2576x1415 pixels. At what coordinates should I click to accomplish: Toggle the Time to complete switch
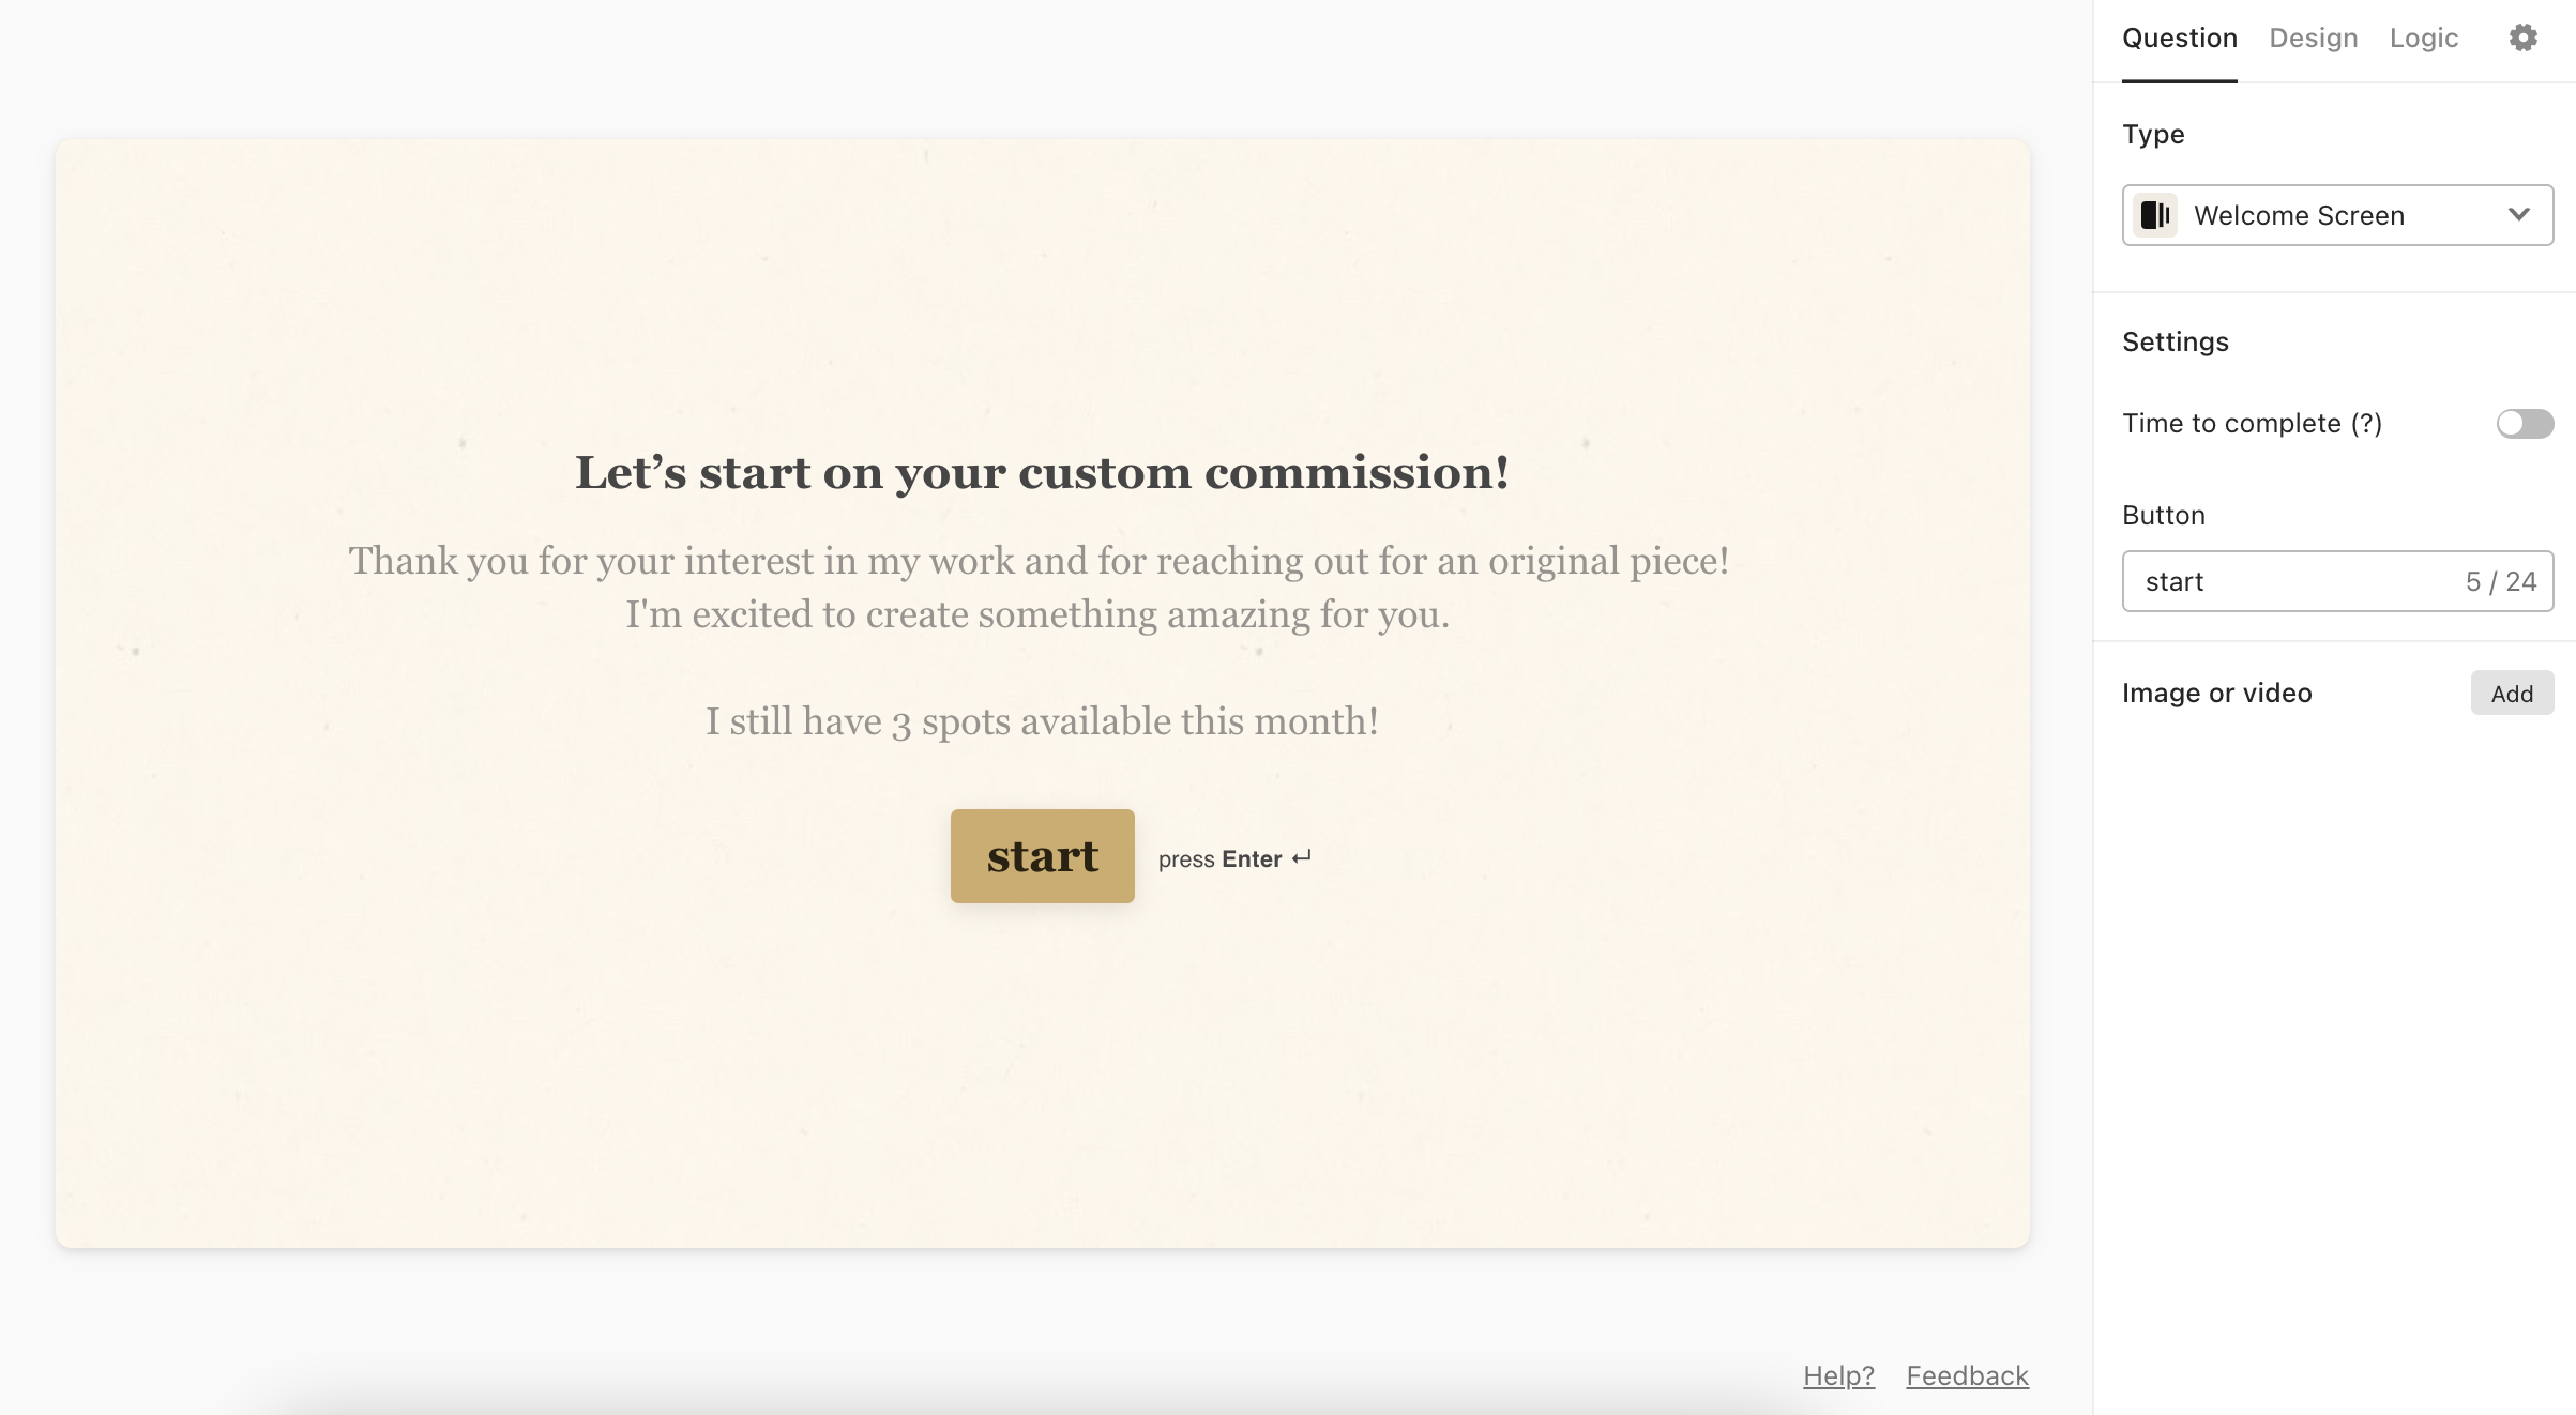pyautogui.click(x=2524, y=423)
